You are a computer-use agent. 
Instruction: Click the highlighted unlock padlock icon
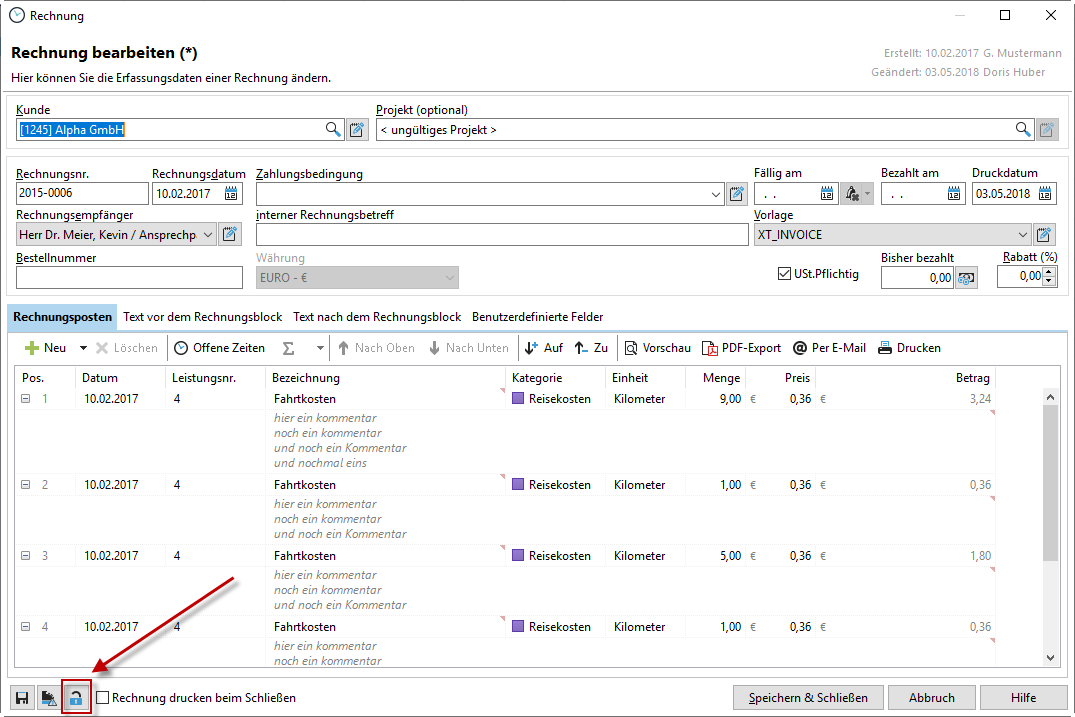(76, 698)
